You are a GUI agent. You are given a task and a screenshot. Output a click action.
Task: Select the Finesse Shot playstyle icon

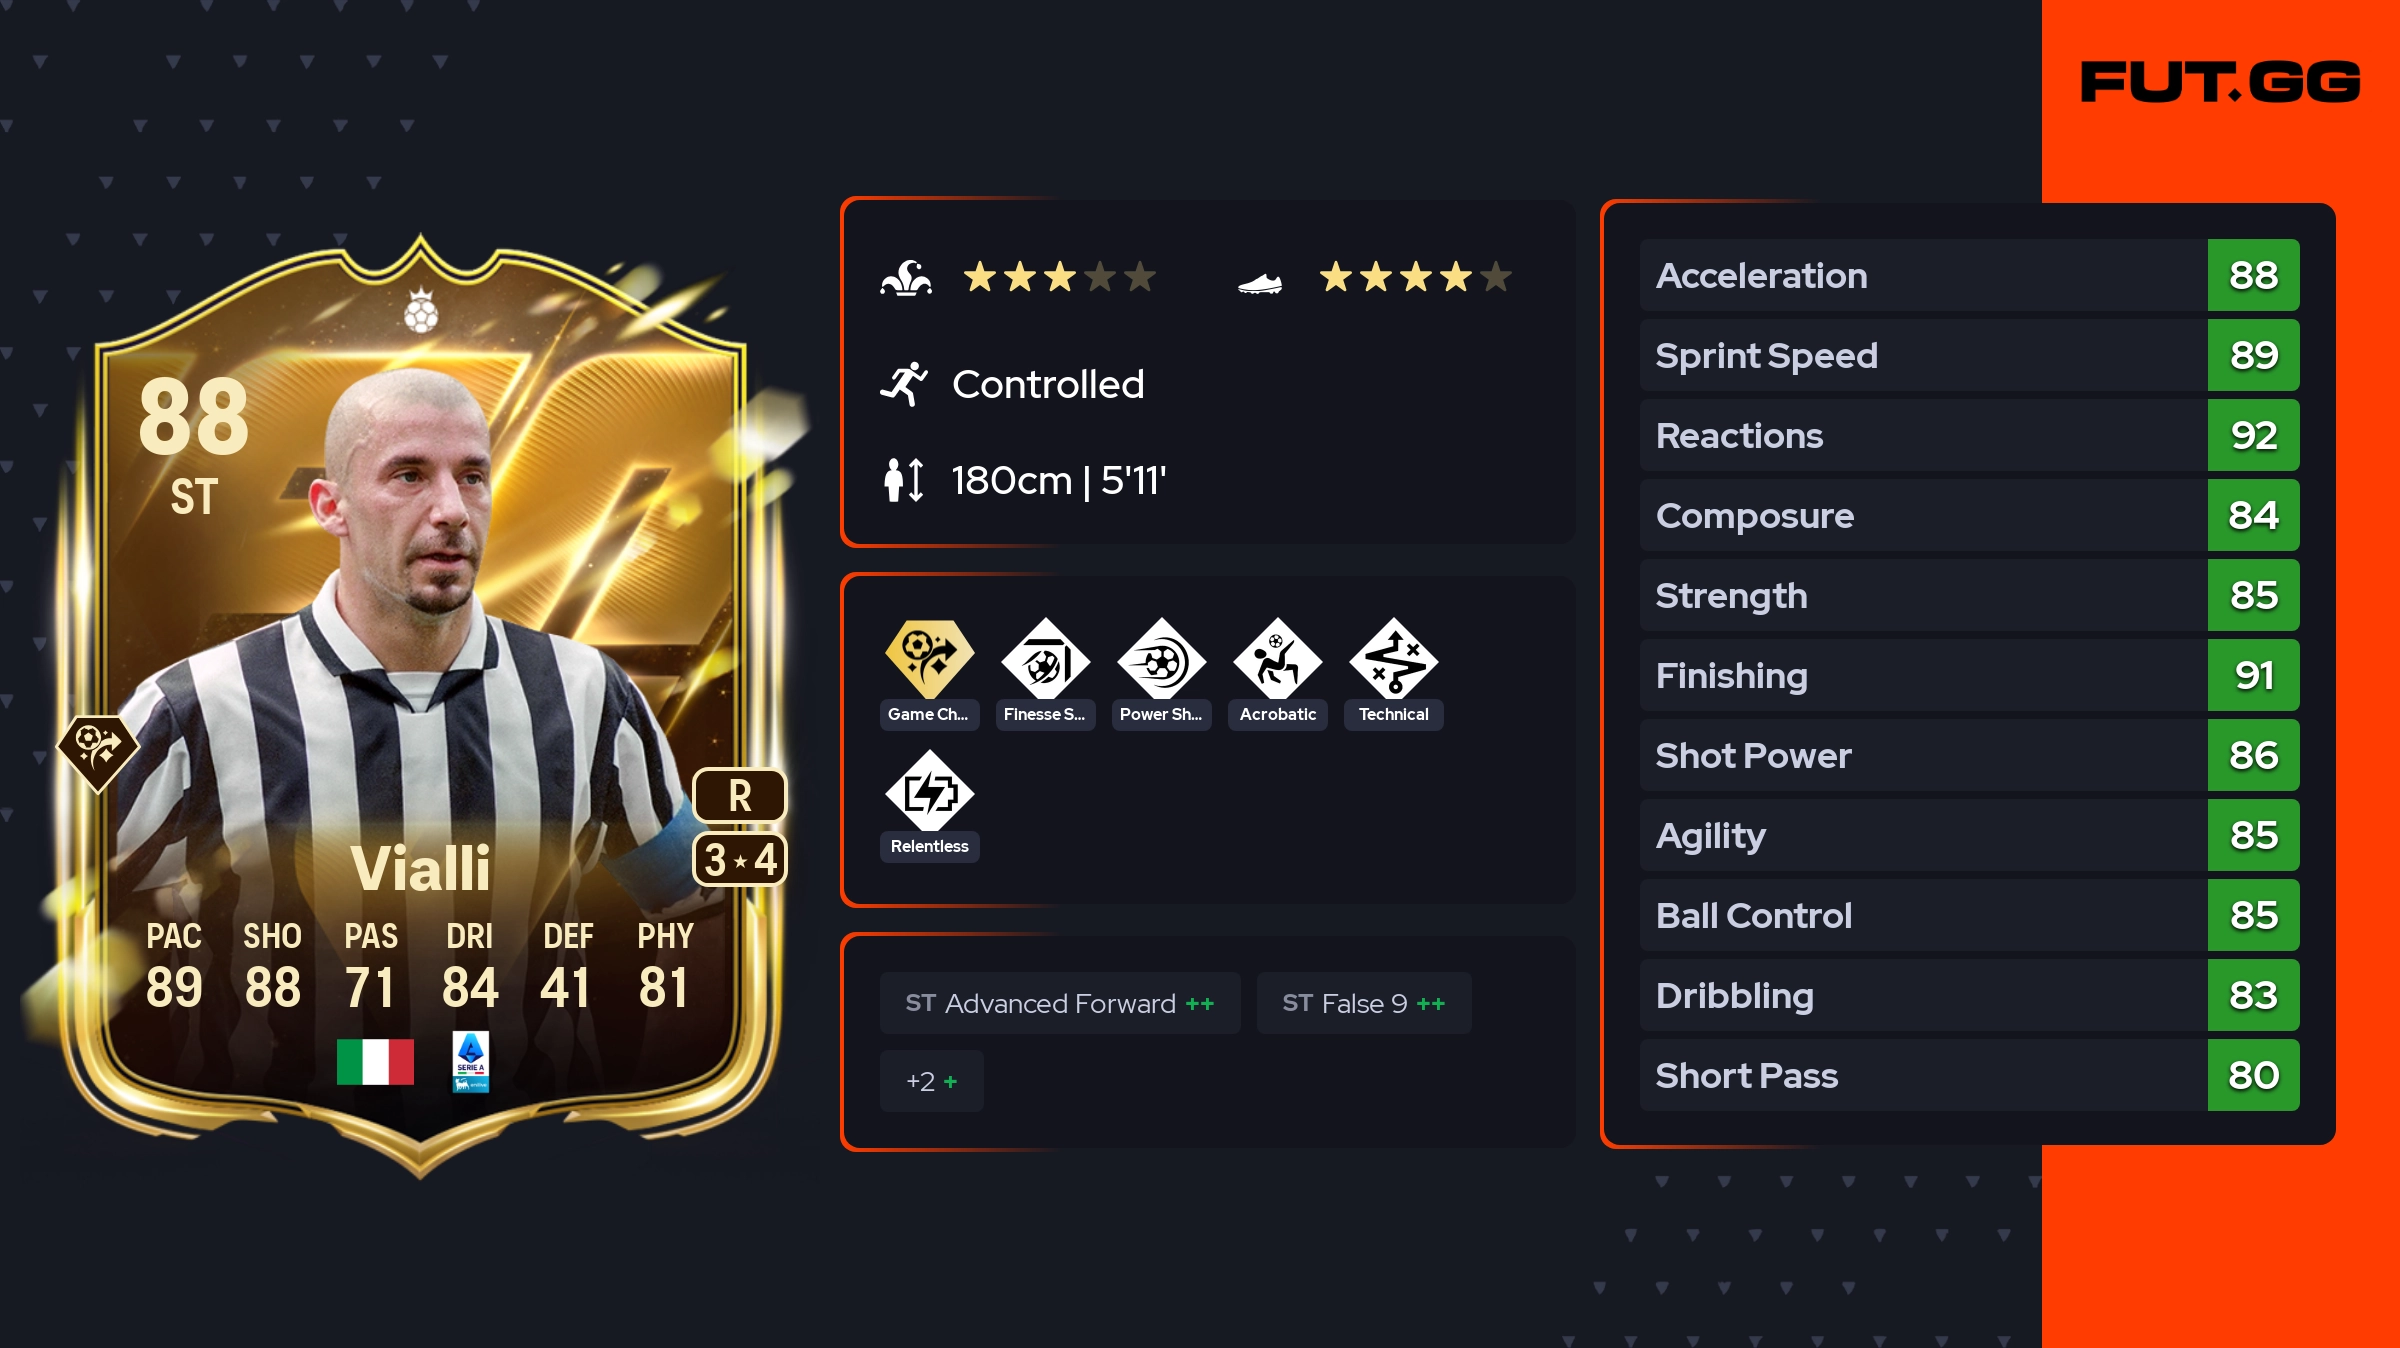(1045, 659)
